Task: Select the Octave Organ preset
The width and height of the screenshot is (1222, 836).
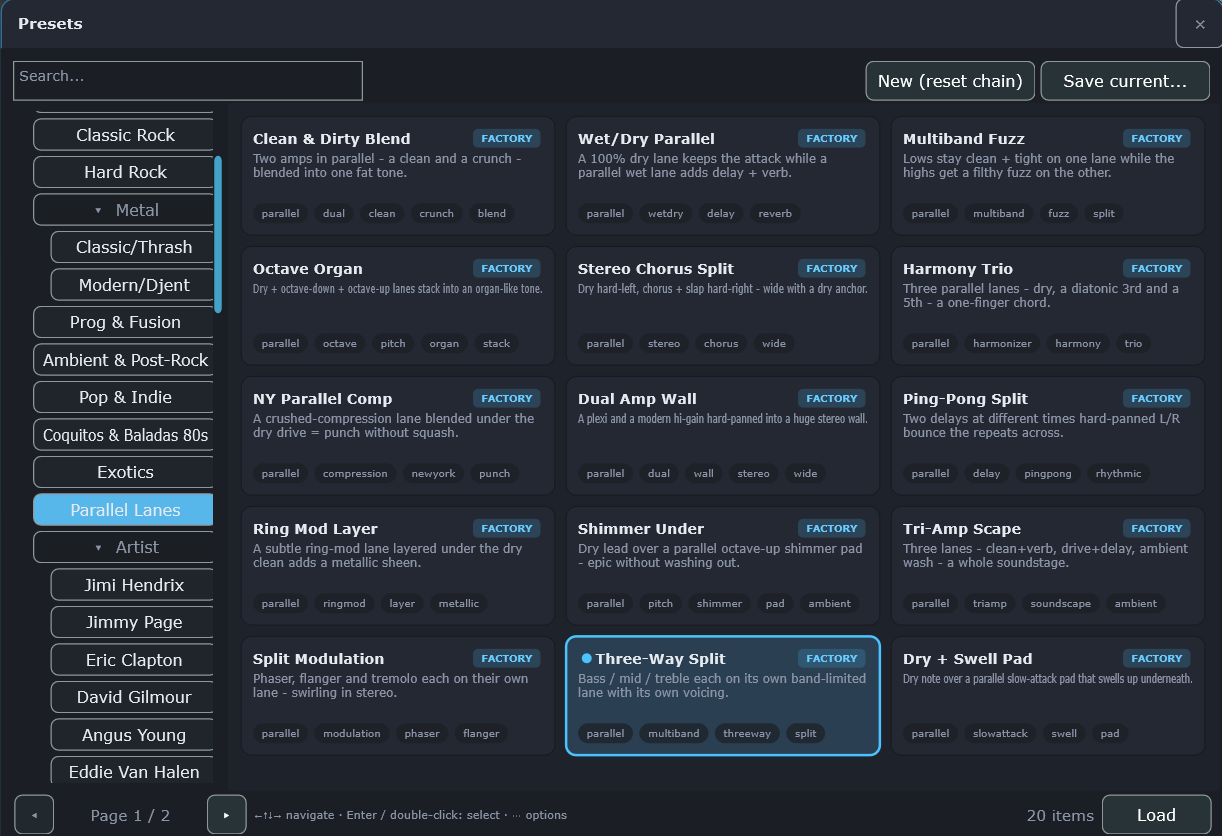Action: pyautogui.click(x=398, y=306)
